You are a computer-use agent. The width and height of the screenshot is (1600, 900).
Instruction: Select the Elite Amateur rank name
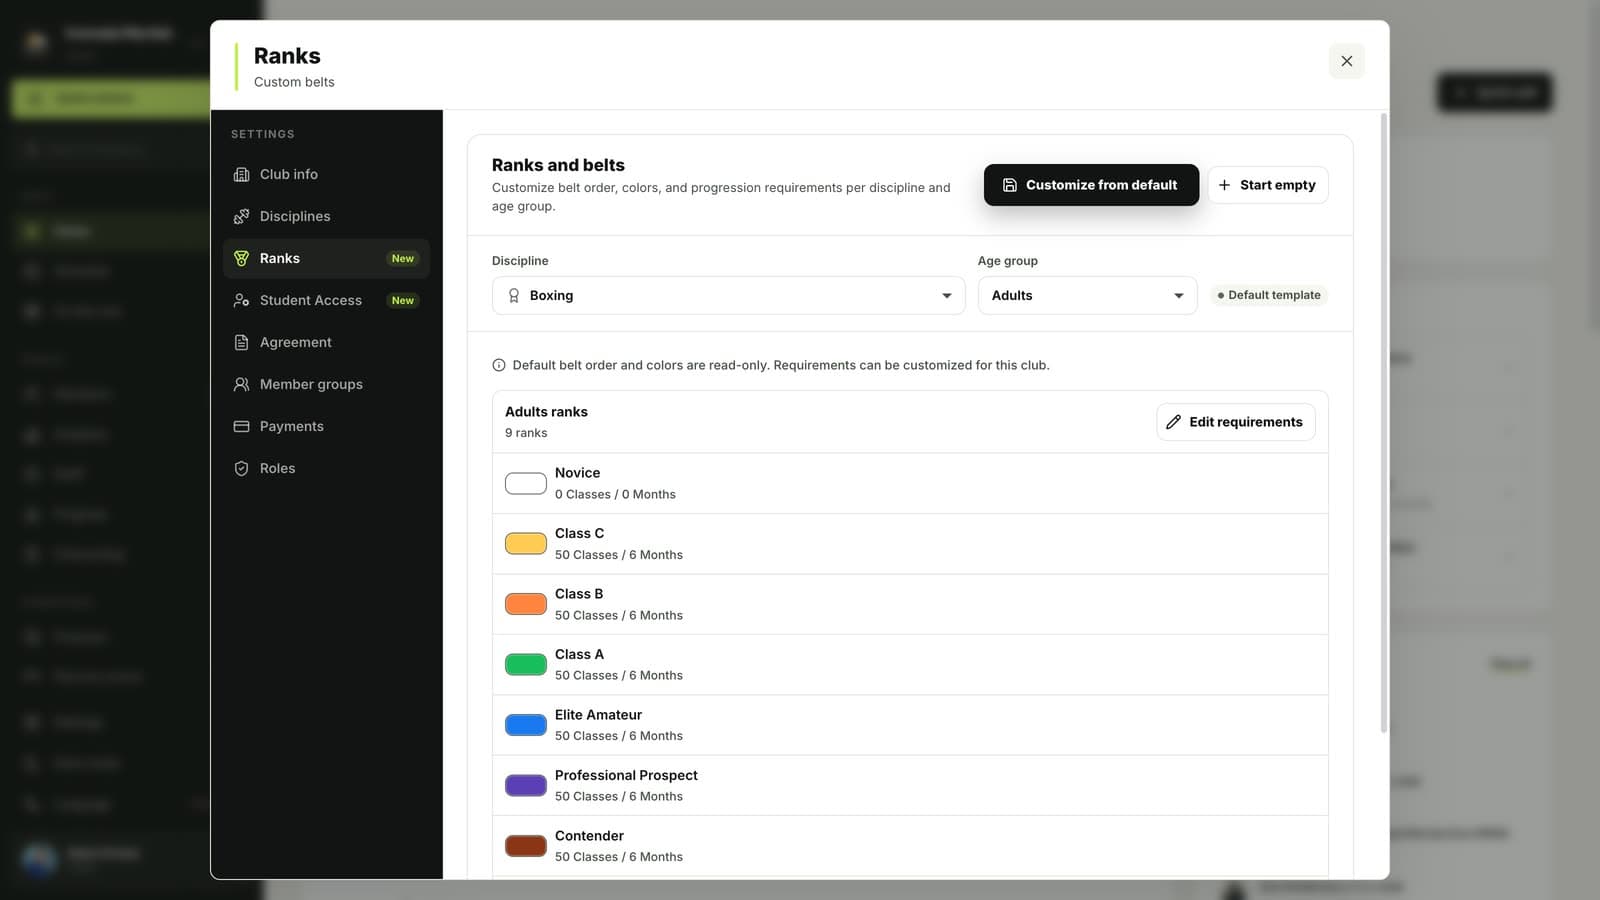pos(598,715)
